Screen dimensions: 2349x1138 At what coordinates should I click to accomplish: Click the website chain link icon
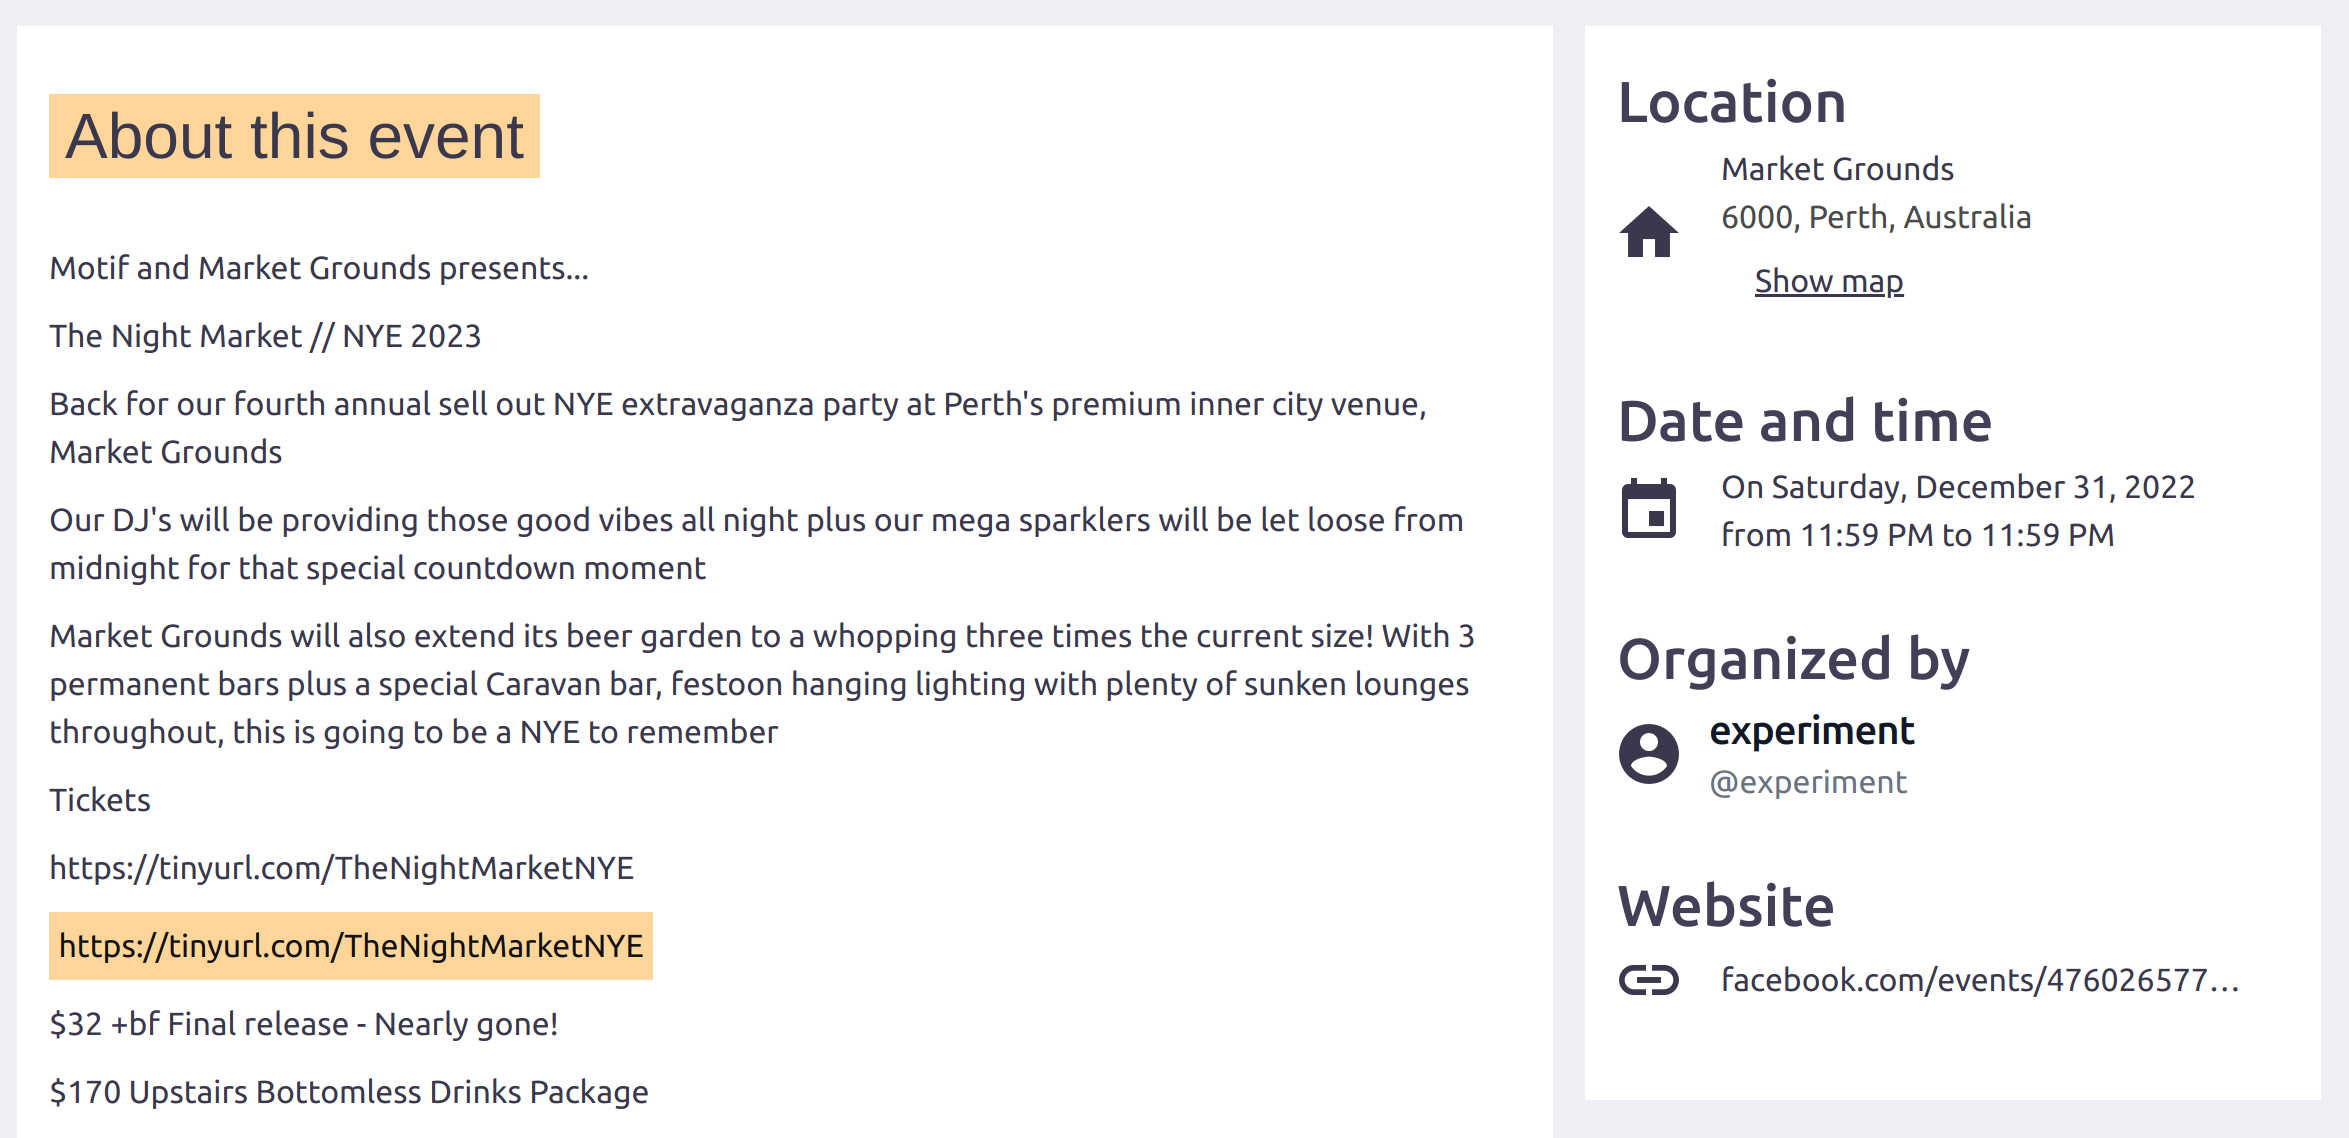1648,980
